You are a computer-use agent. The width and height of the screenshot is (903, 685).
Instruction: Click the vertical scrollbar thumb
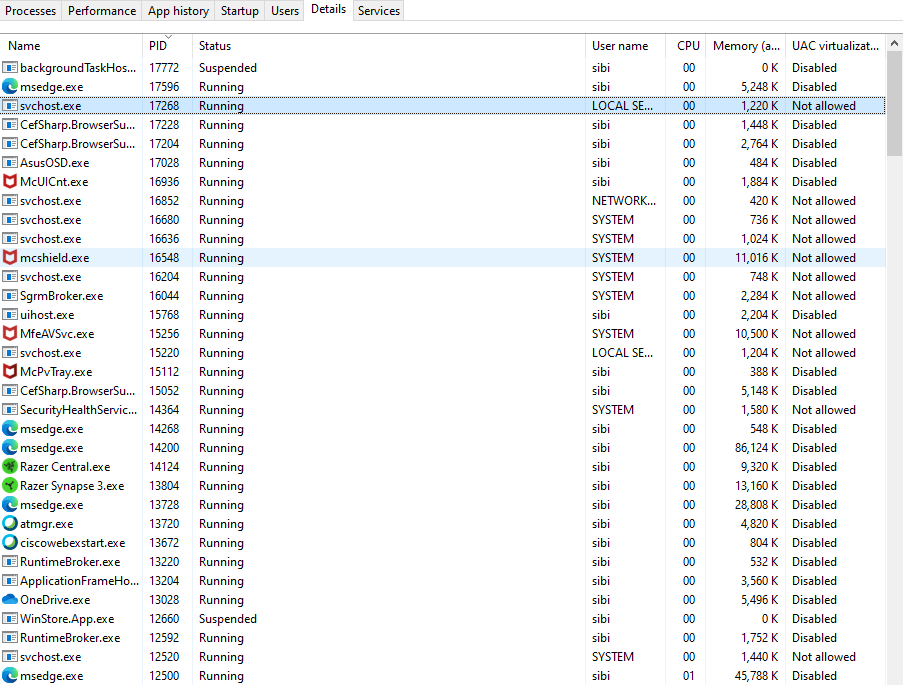pos(894,104)
